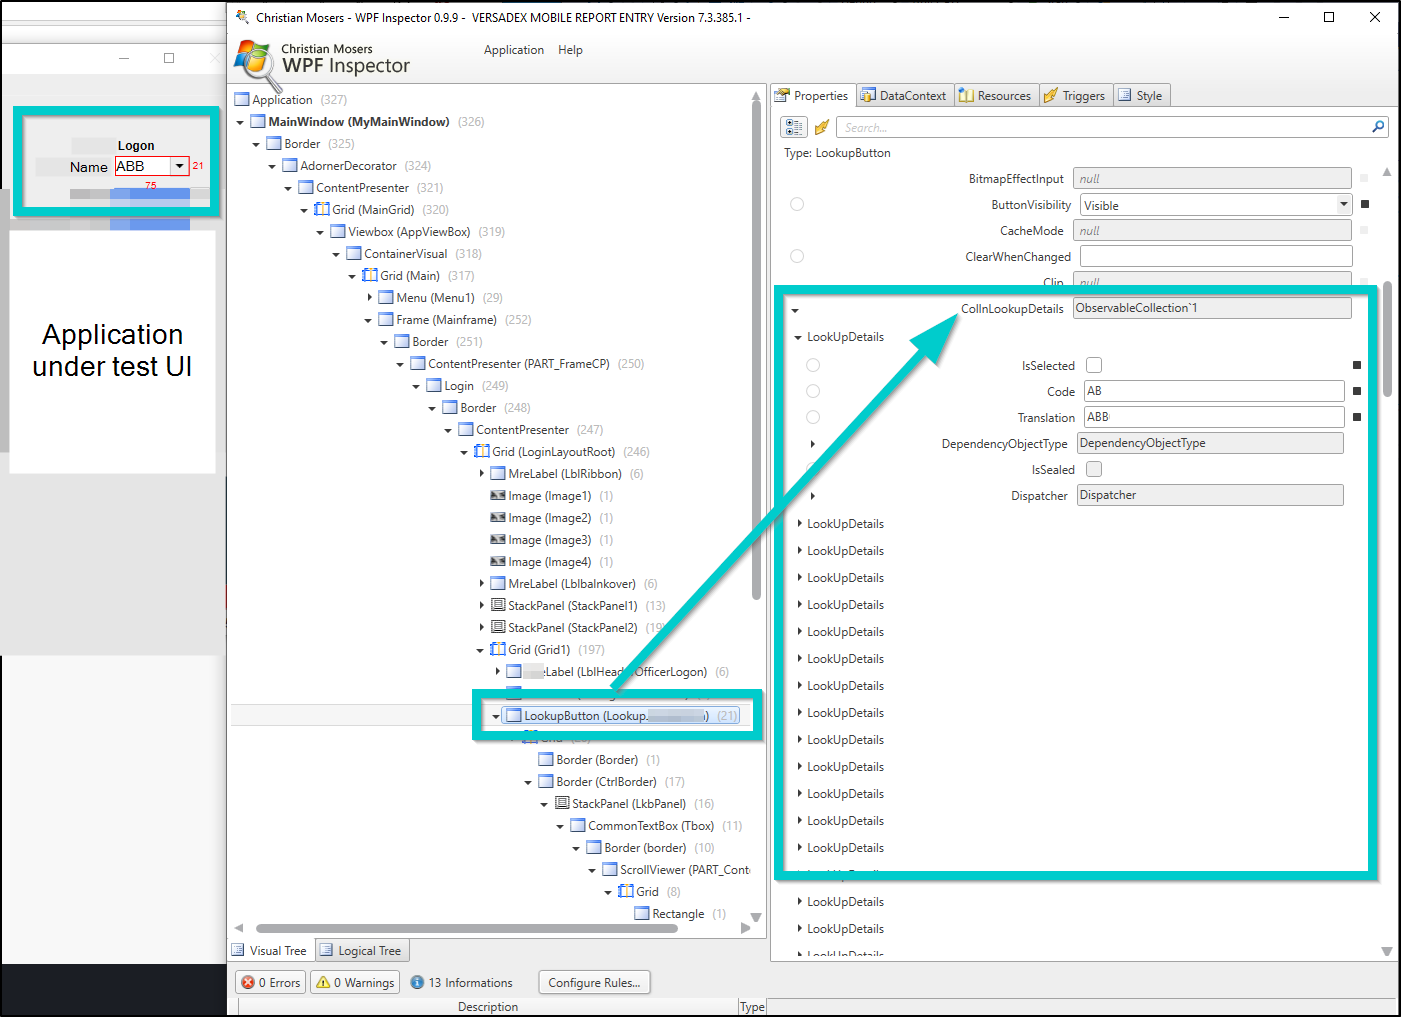This screenshot has width=1401, height=1017.
Task: Click the blue information icon near 13 Informations
Action: click(418, 983)
